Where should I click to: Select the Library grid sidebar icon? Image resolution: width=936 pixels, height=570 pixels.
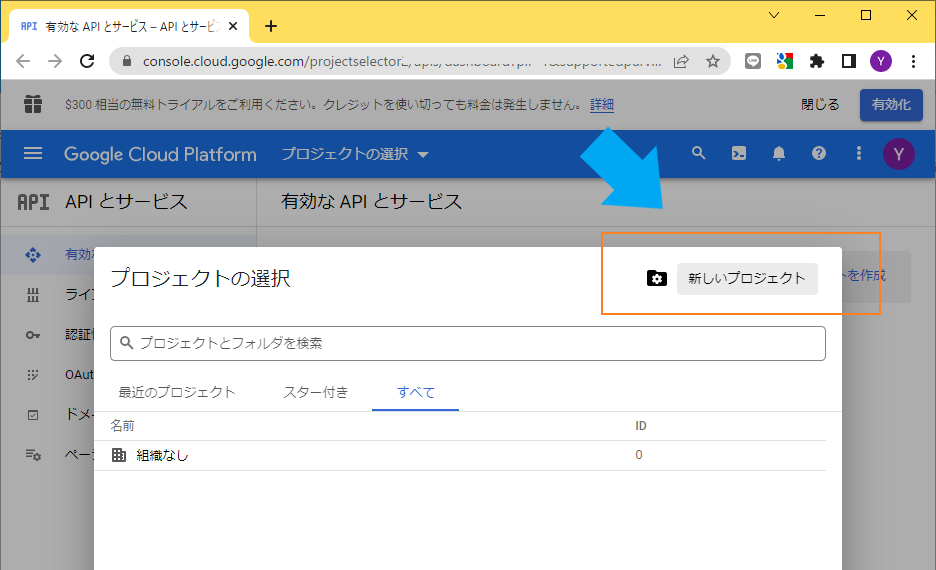(x=33, y=295)
